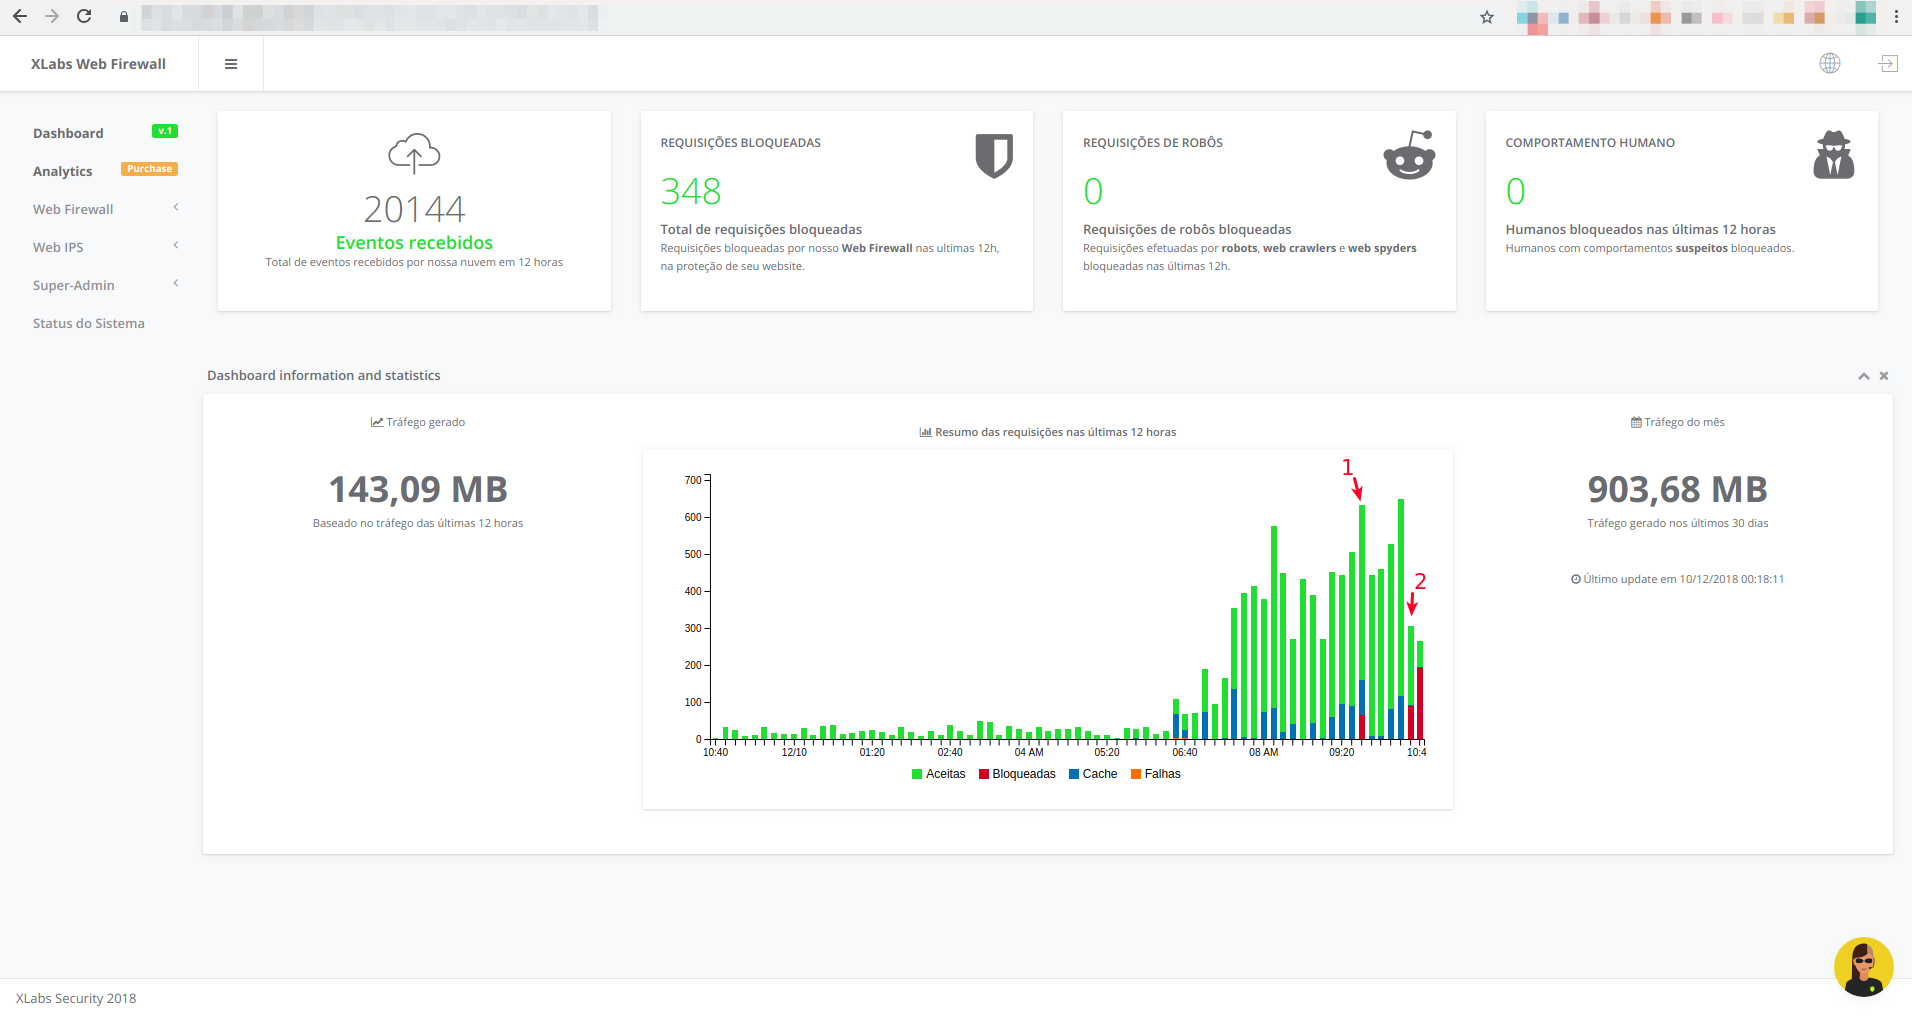Image resolution: width=1912 pixels, height=1016 pixels.
Task: Expand the Web IPS sidebar chevron
Action: coord(176,245)
